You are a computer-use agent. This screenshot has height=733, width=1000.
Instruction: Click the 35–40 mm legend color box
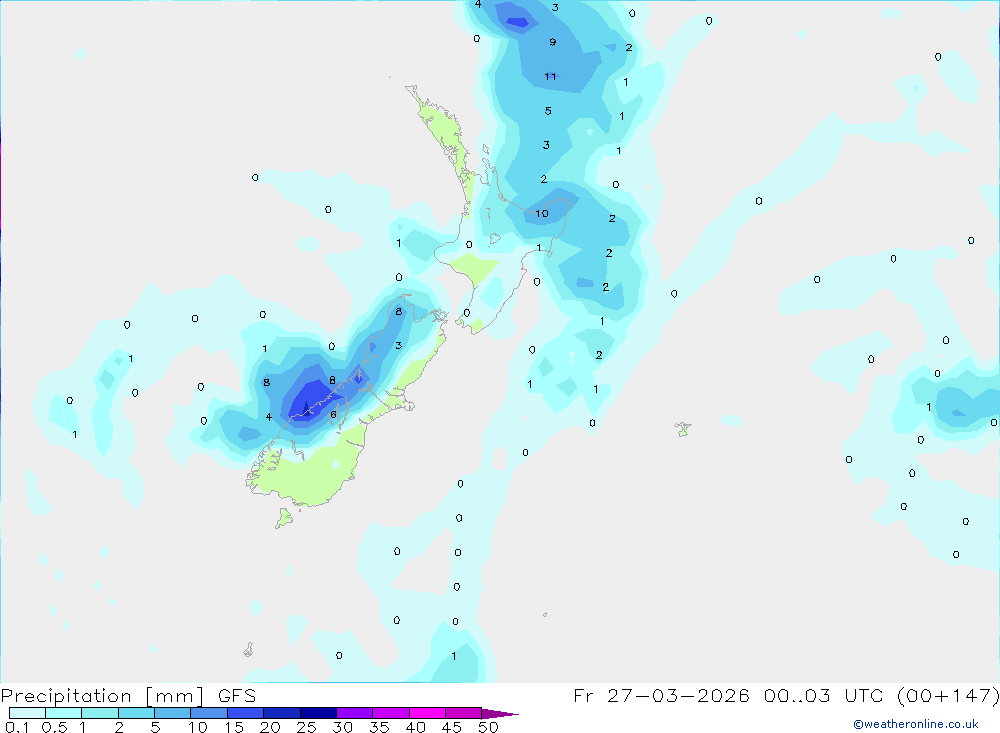pos(391,713)
